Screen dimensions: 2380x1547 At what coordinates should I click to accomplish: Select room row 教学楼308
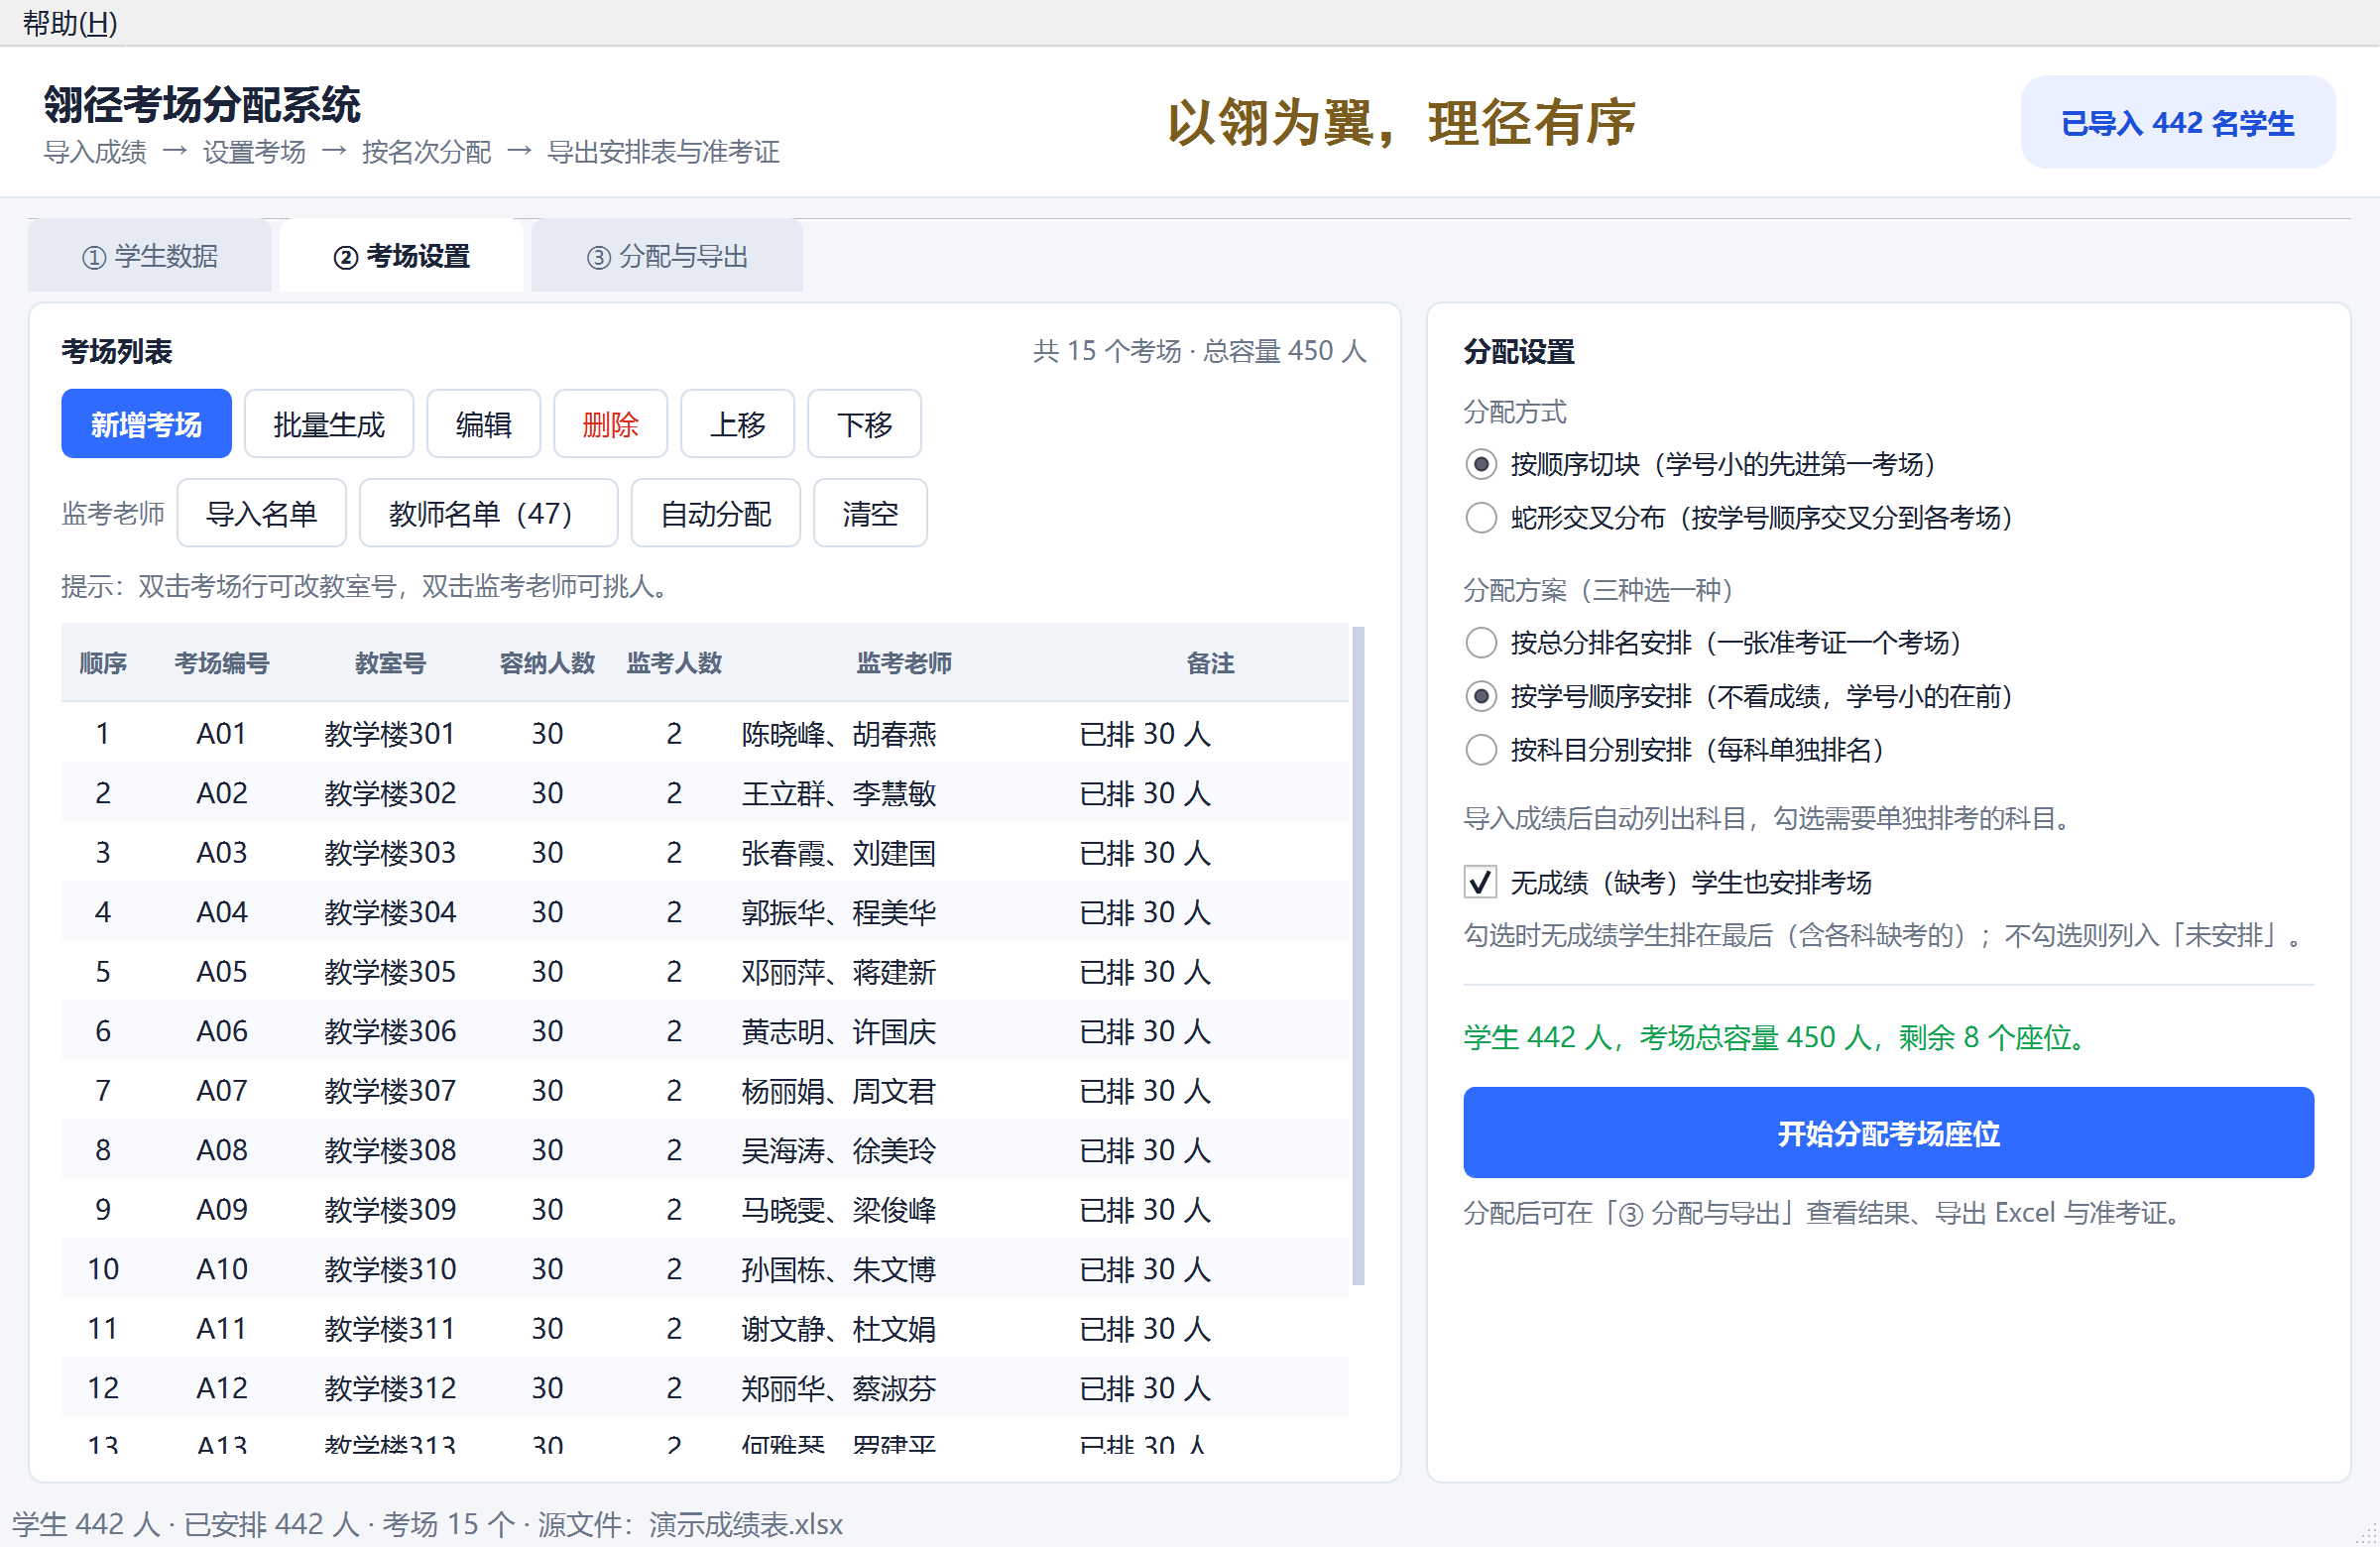(x=705, y=1150)
